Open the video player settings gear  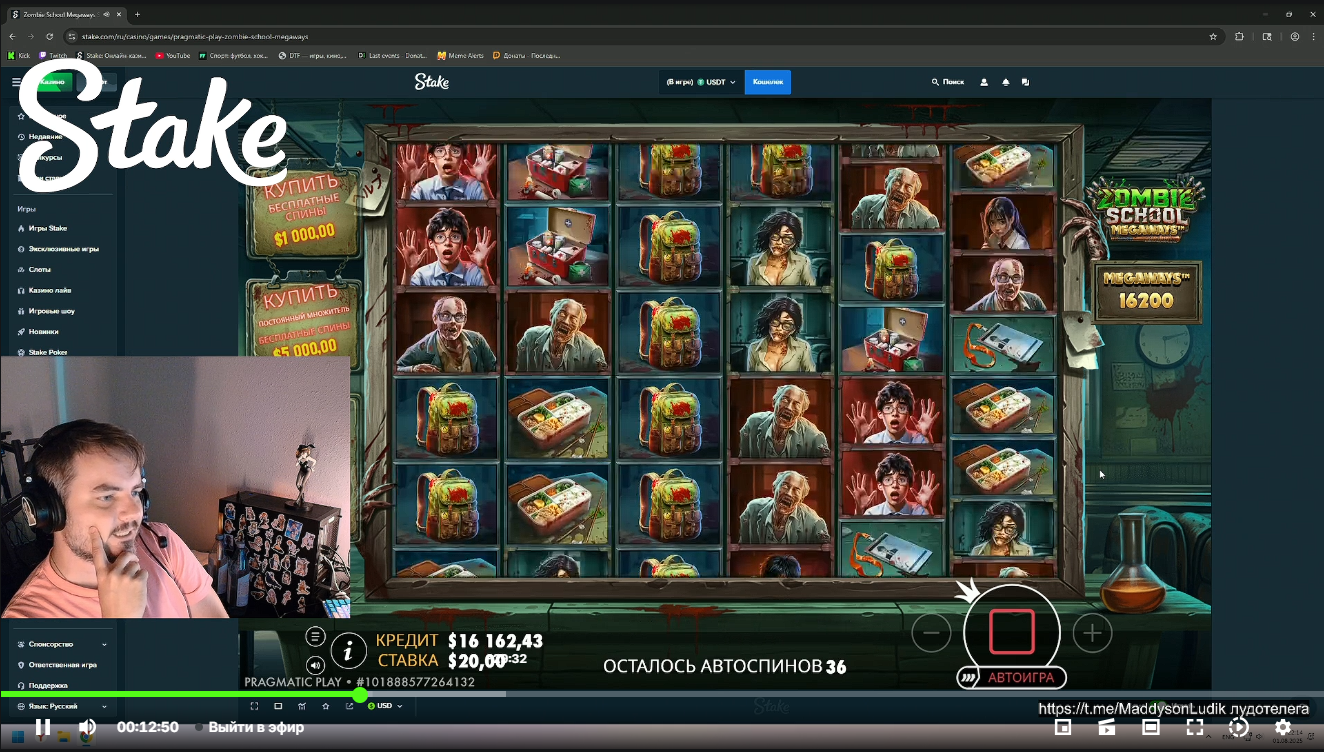(x=1283, y=727)
